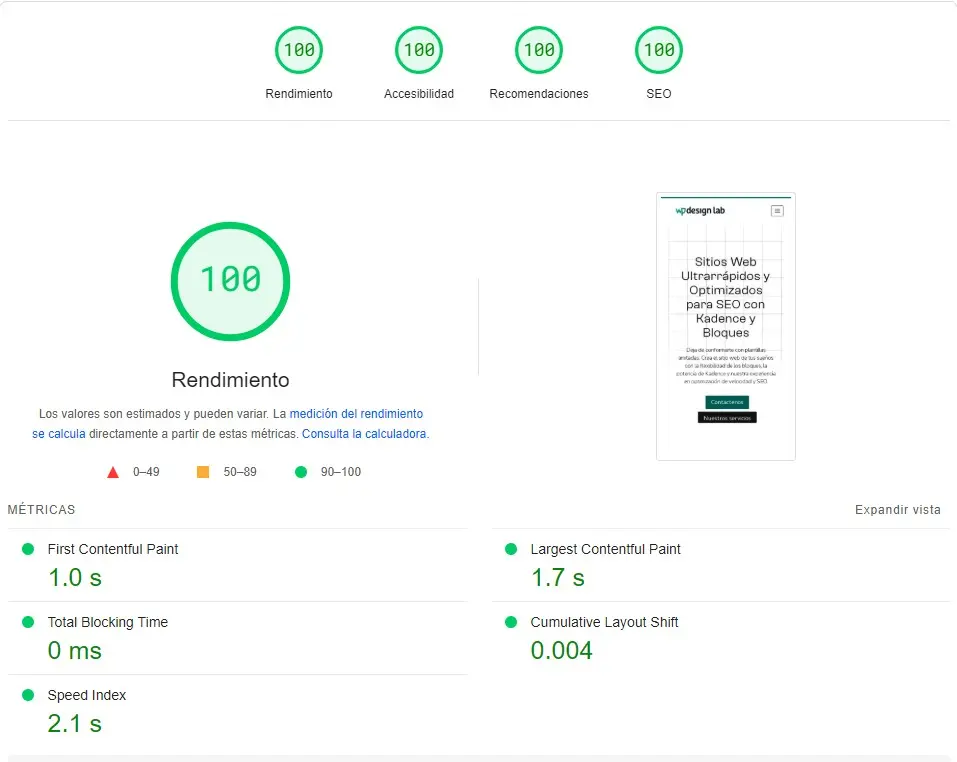
Task: Click hamburger menu icon in page thumbnail
Action: pos(777,211)
